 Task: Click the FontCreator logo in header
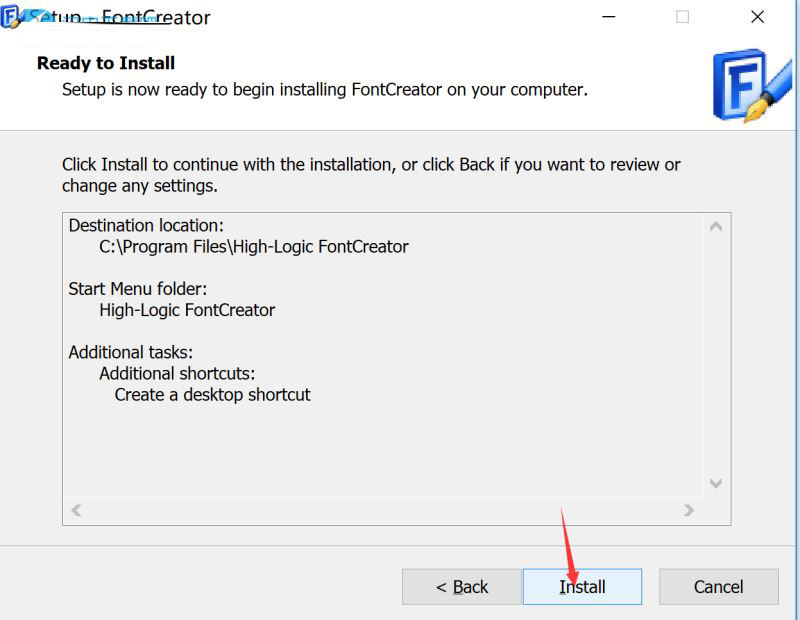(752, 86)
